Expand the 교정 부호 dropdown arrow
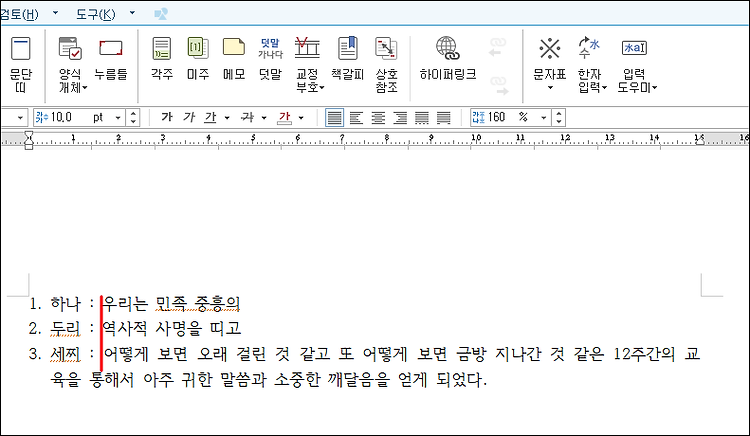 [322, 87]
